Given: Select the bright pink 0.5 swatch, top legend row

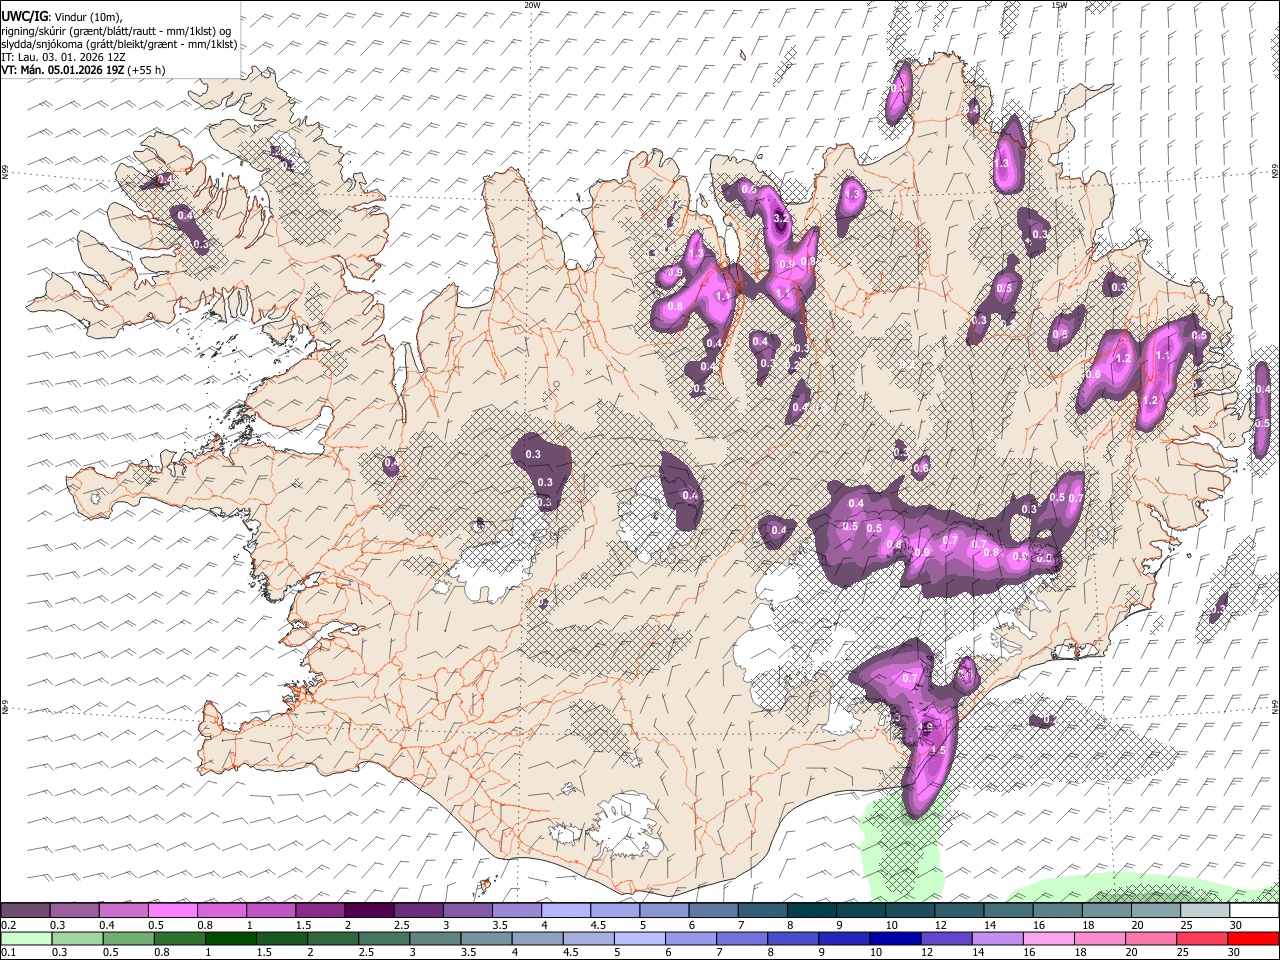Looking at the screenshot, I should (172, 910).
